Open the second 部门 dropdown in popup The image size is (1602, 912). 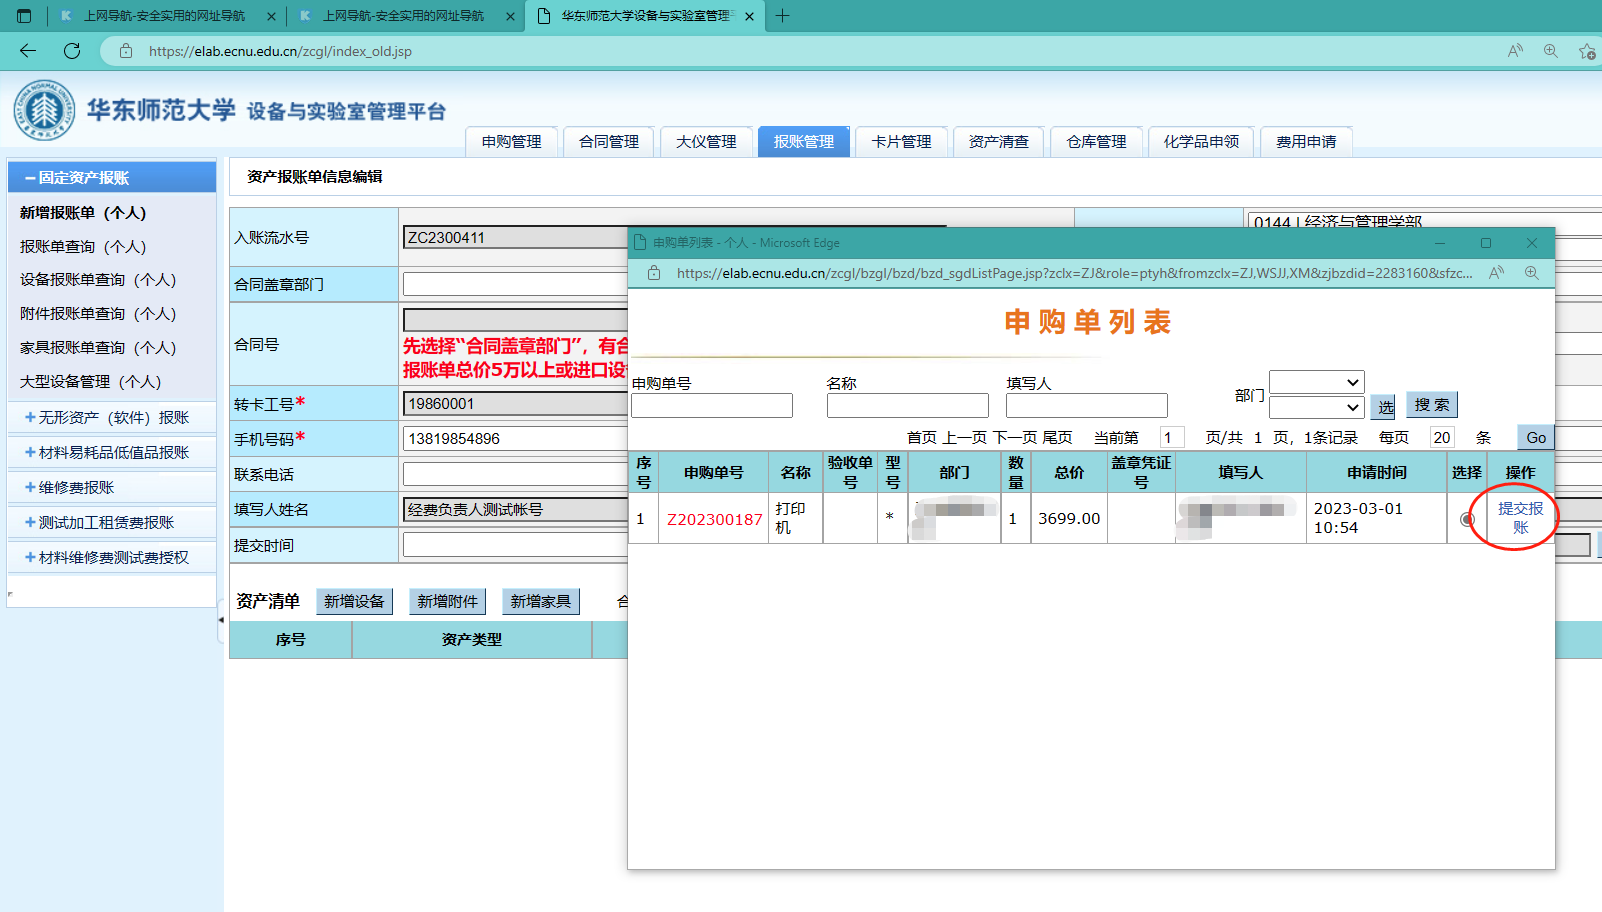(x=1316, y=407)
